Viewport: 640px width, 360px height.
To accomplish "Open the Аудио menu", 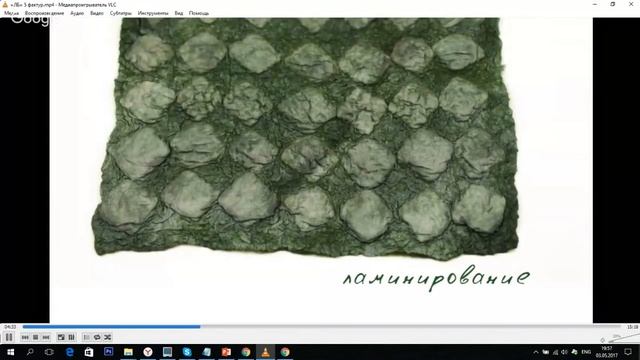I will [77, 13].
